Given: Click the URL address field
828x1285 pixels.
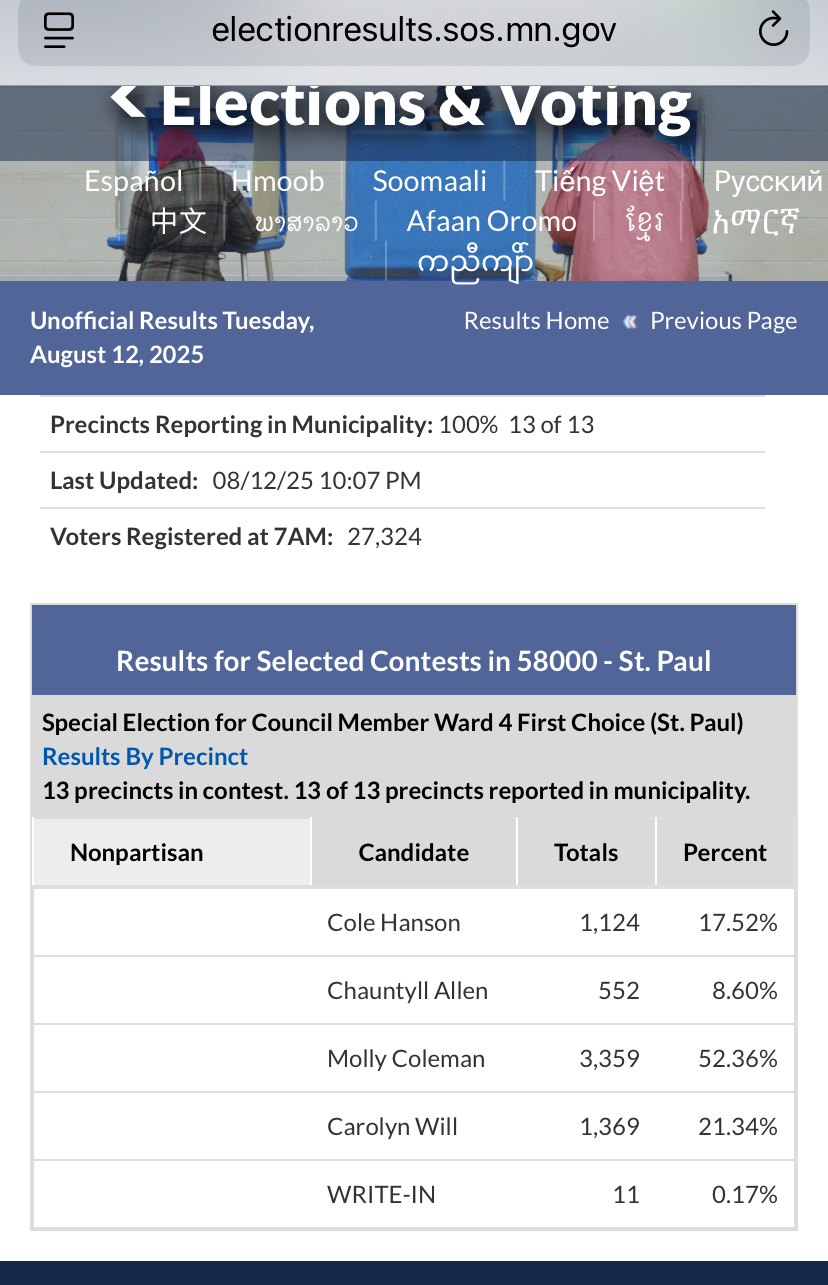Looking at the screenshot, I should pyautogui.click(x=414, y=31).
